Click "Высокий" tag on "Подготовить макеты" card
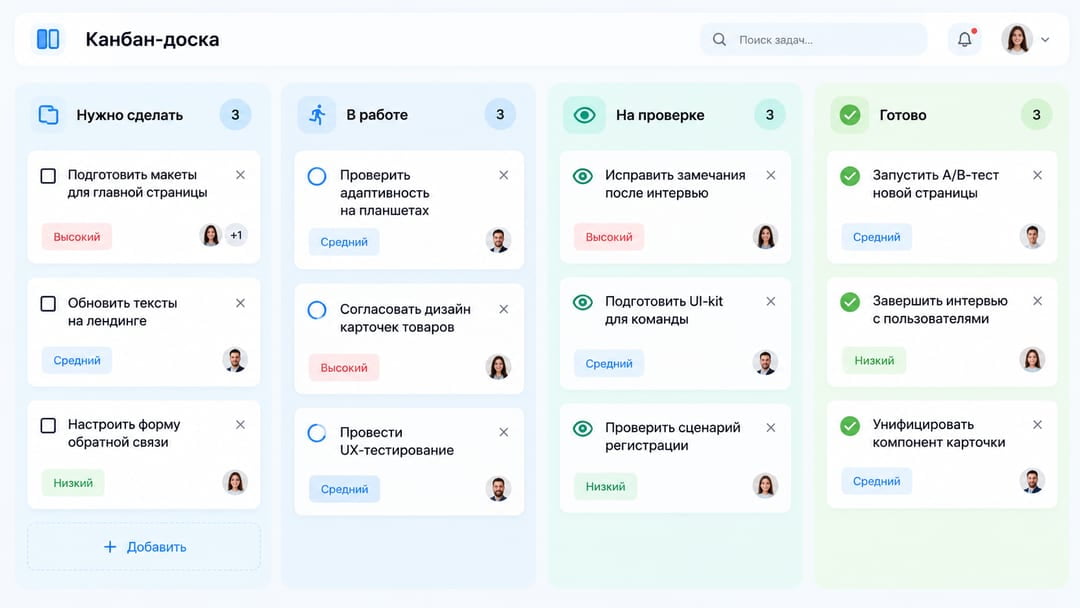The width and height of the screenshot is (1080, 608). (76, 237)
